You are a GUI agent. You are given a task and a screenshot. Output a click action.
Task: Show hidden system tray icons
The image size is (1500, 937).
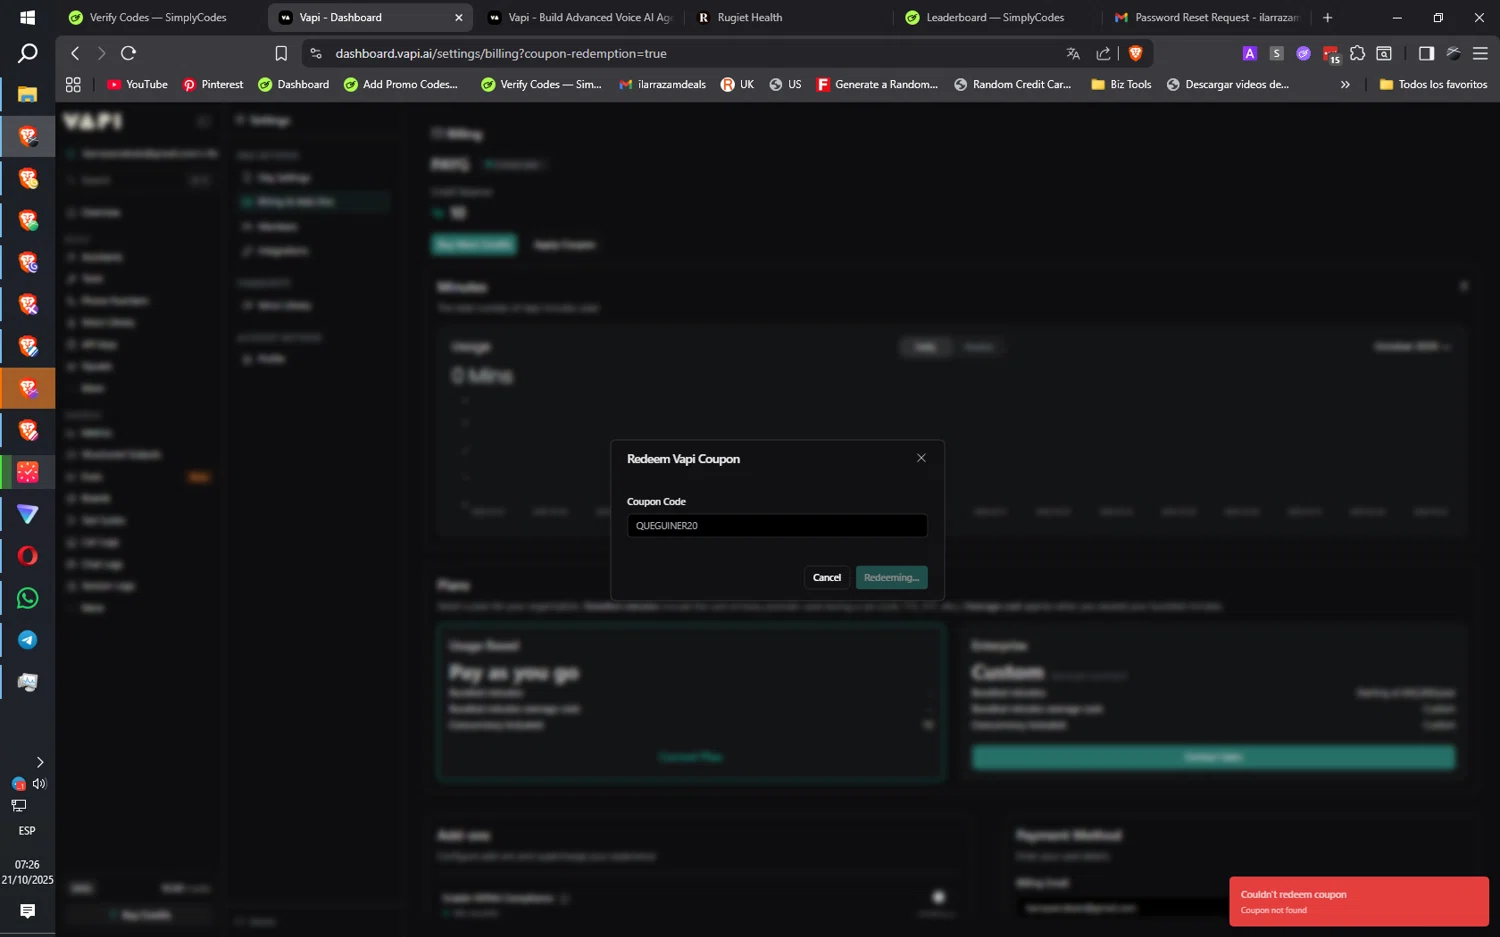[x=39, y=762]
